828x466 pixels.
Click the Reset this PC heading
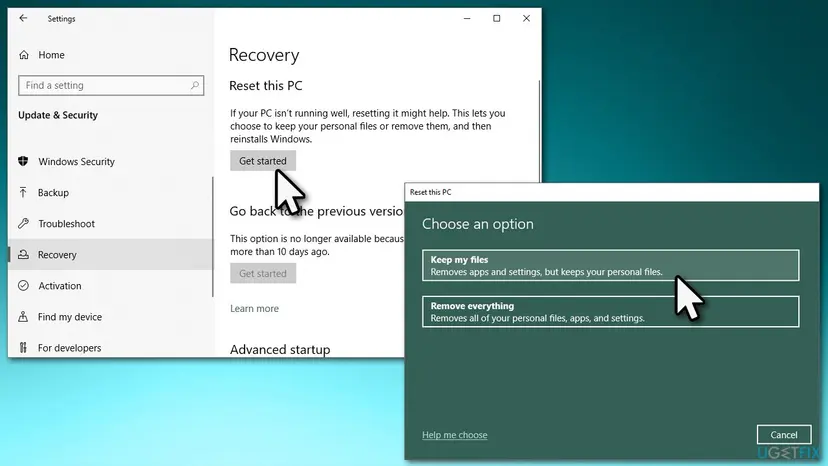click(x=266, y=86)
